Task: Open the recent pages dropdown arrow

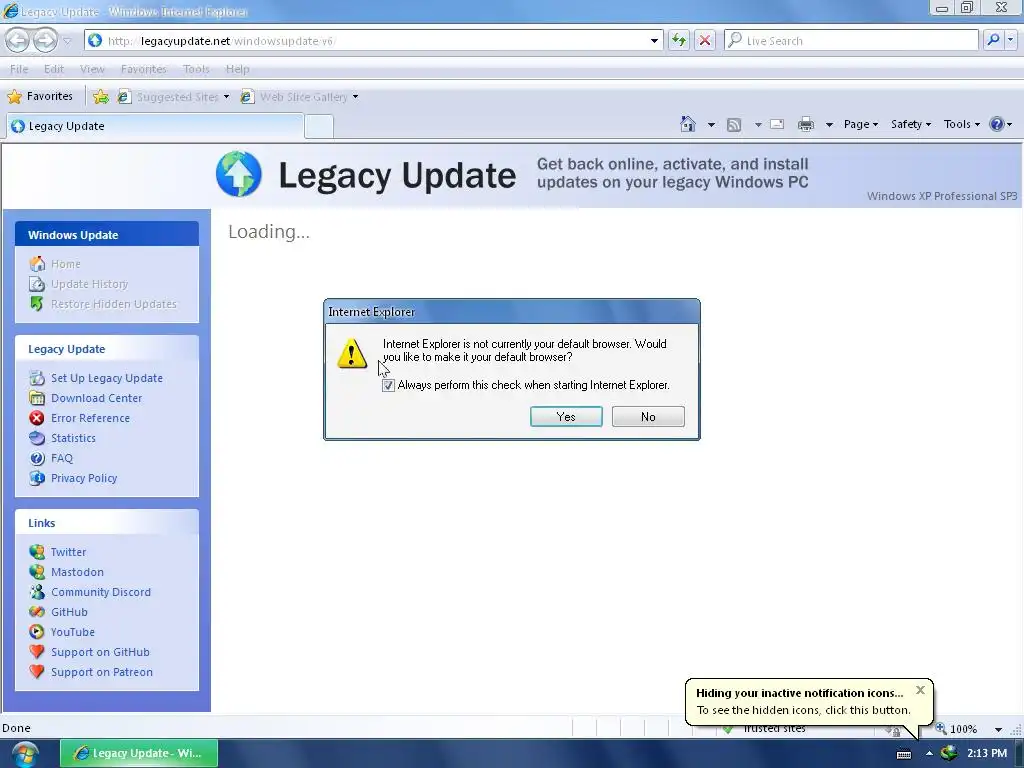Action: pos(67,41)
